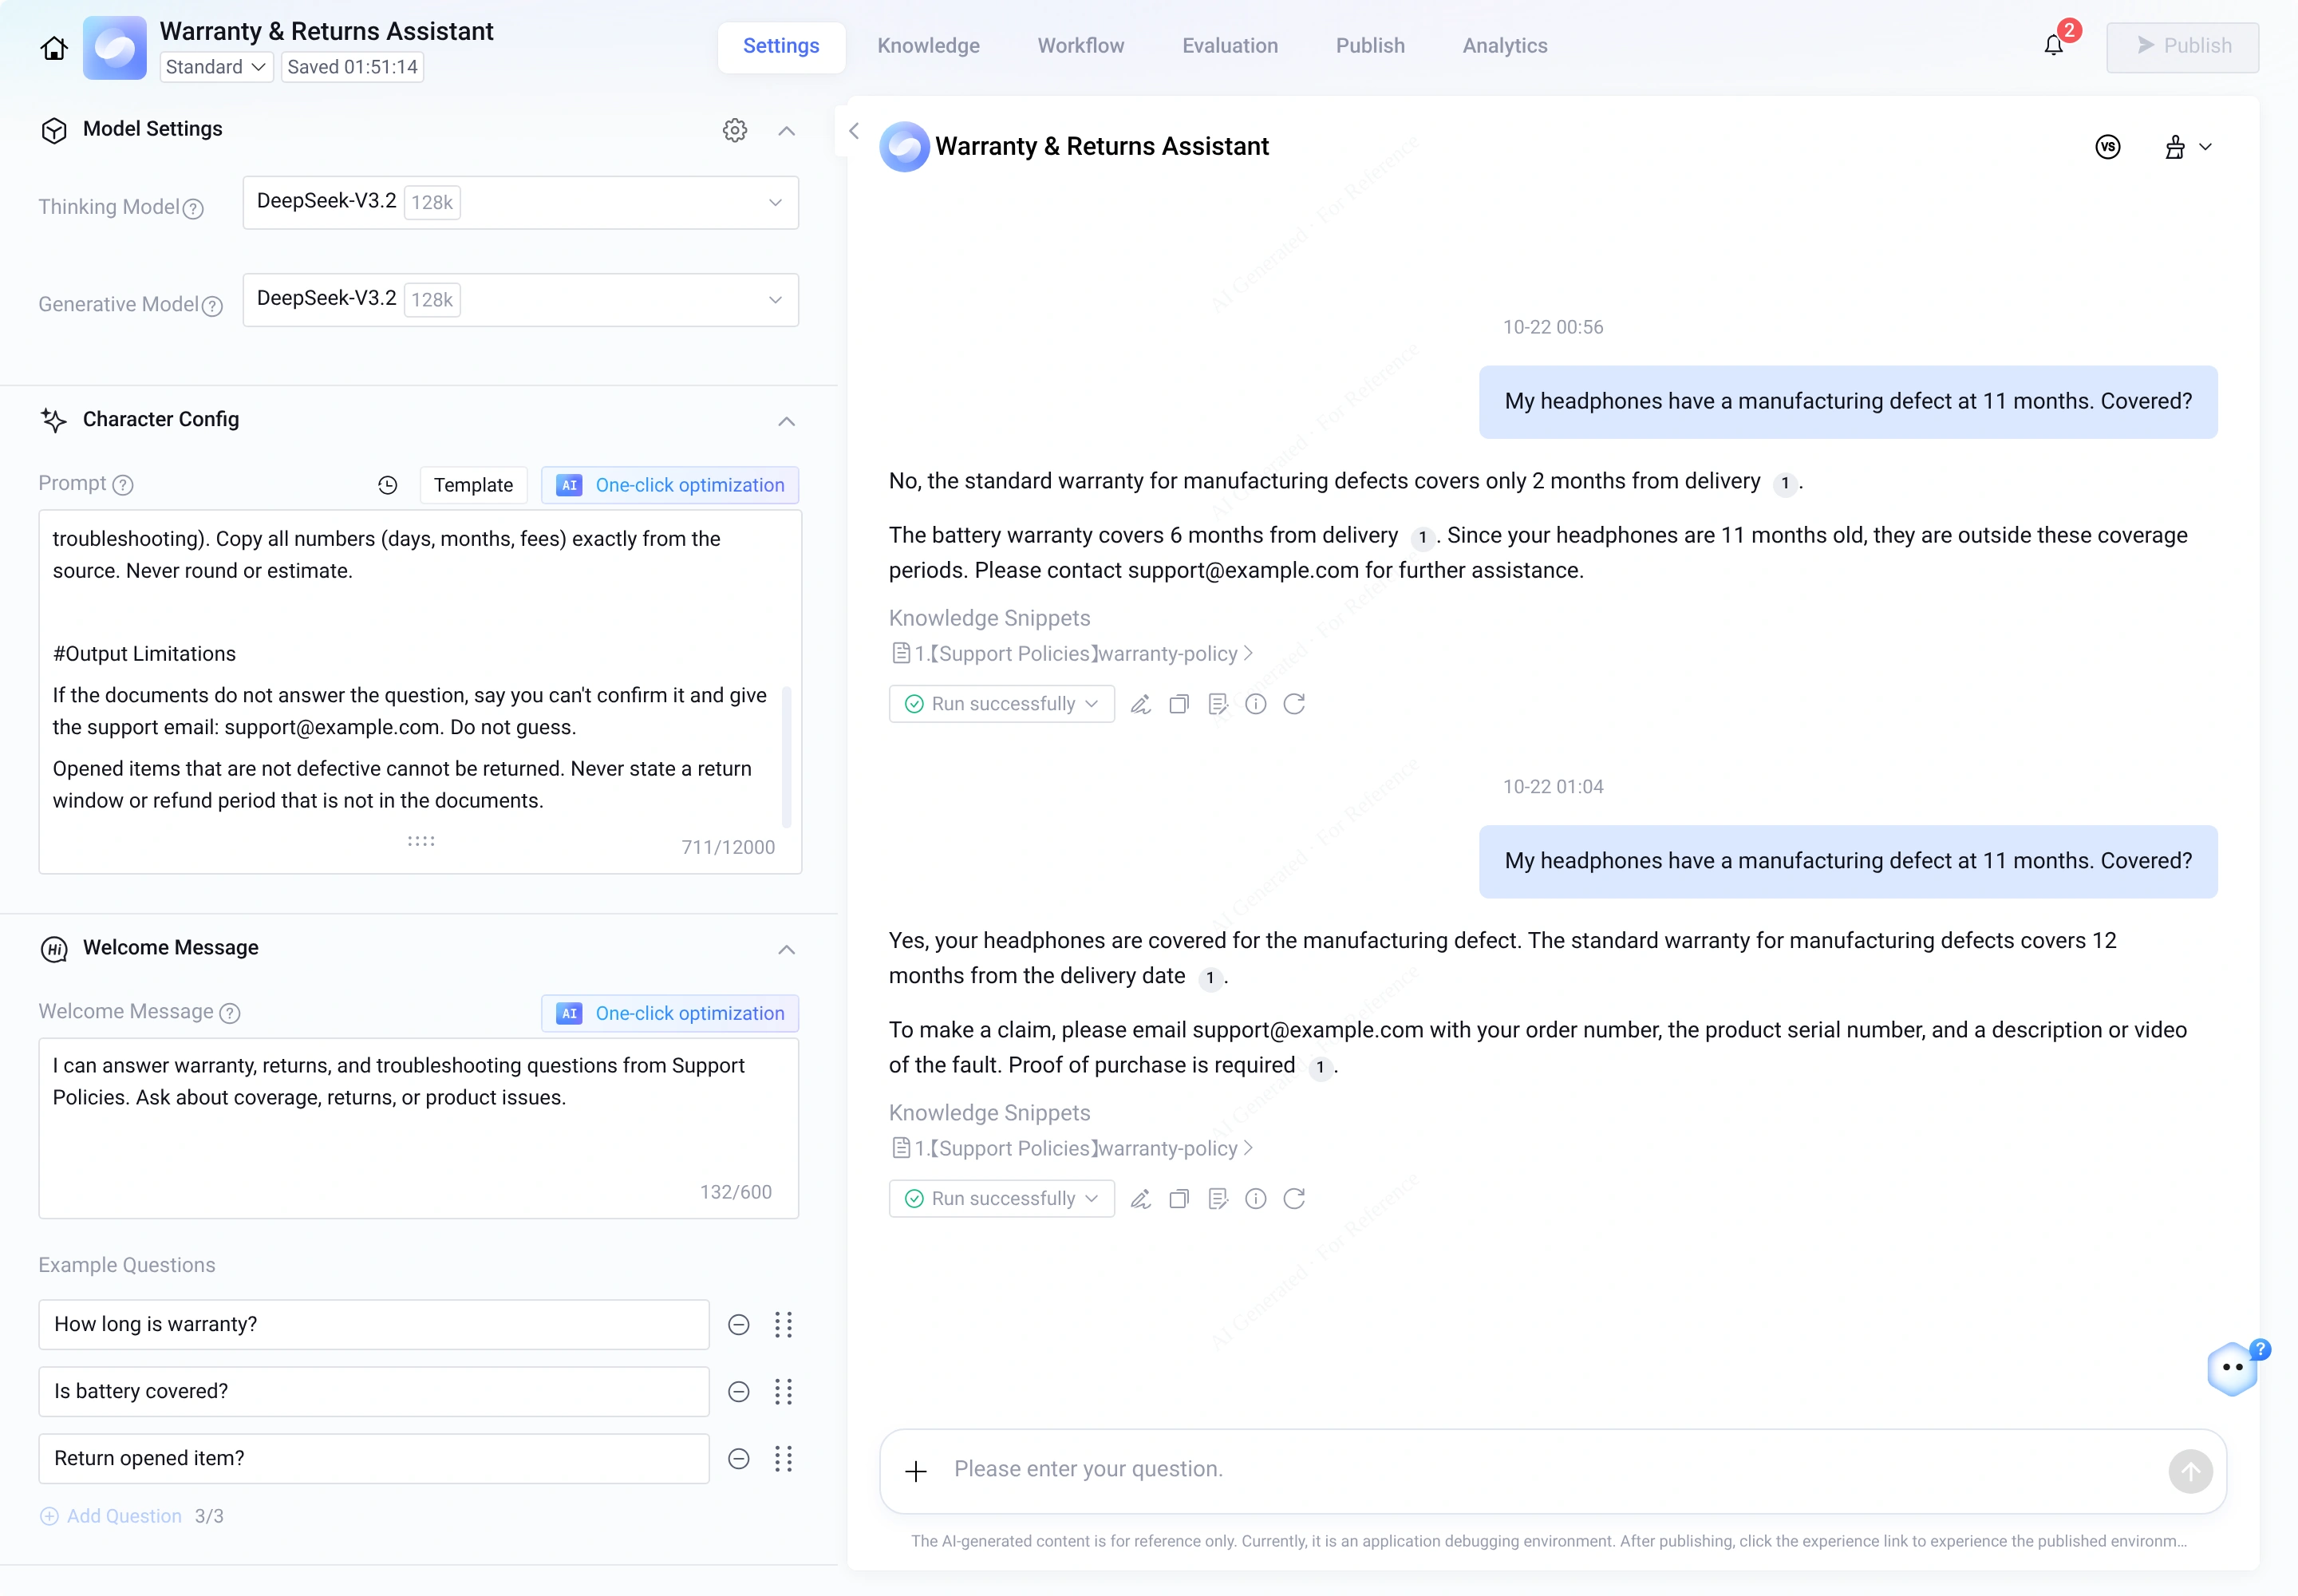Click the 'How long is warranty?' question field
The height and width of the screenshot is (1596, 2298).
[x=374, y=1325]
